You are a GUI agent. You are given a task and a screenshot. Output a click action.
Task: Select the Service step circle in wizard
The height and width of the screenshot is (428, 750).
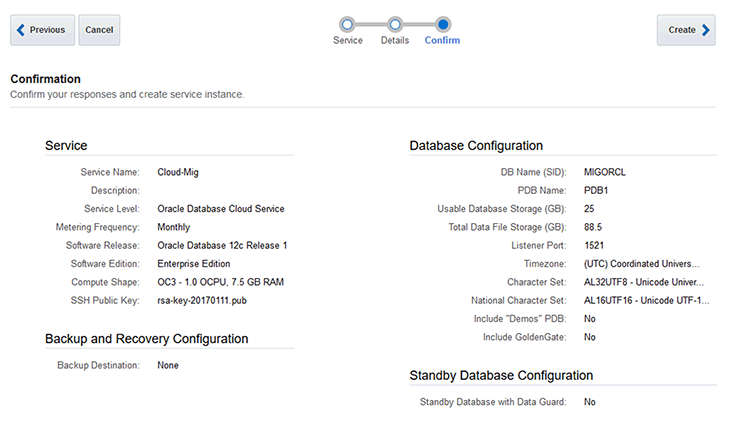click(x=347, y=23)
